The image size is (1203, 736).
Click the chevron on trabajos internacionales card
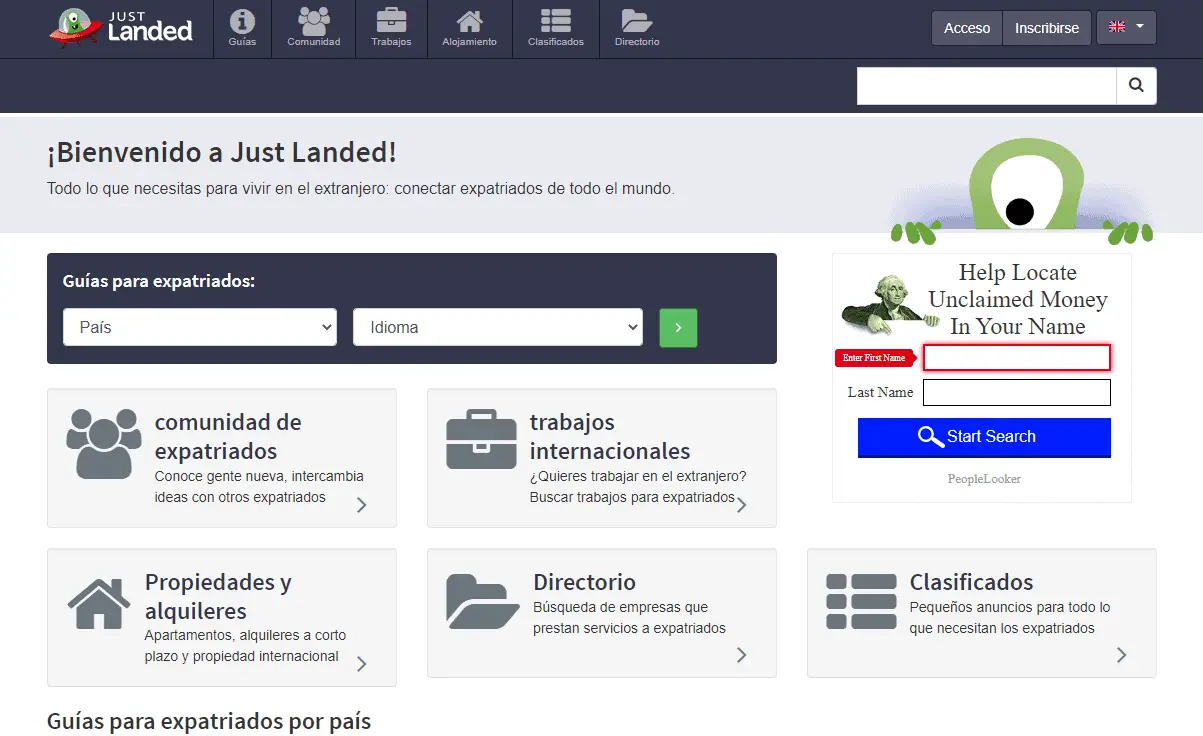[742, 505]
